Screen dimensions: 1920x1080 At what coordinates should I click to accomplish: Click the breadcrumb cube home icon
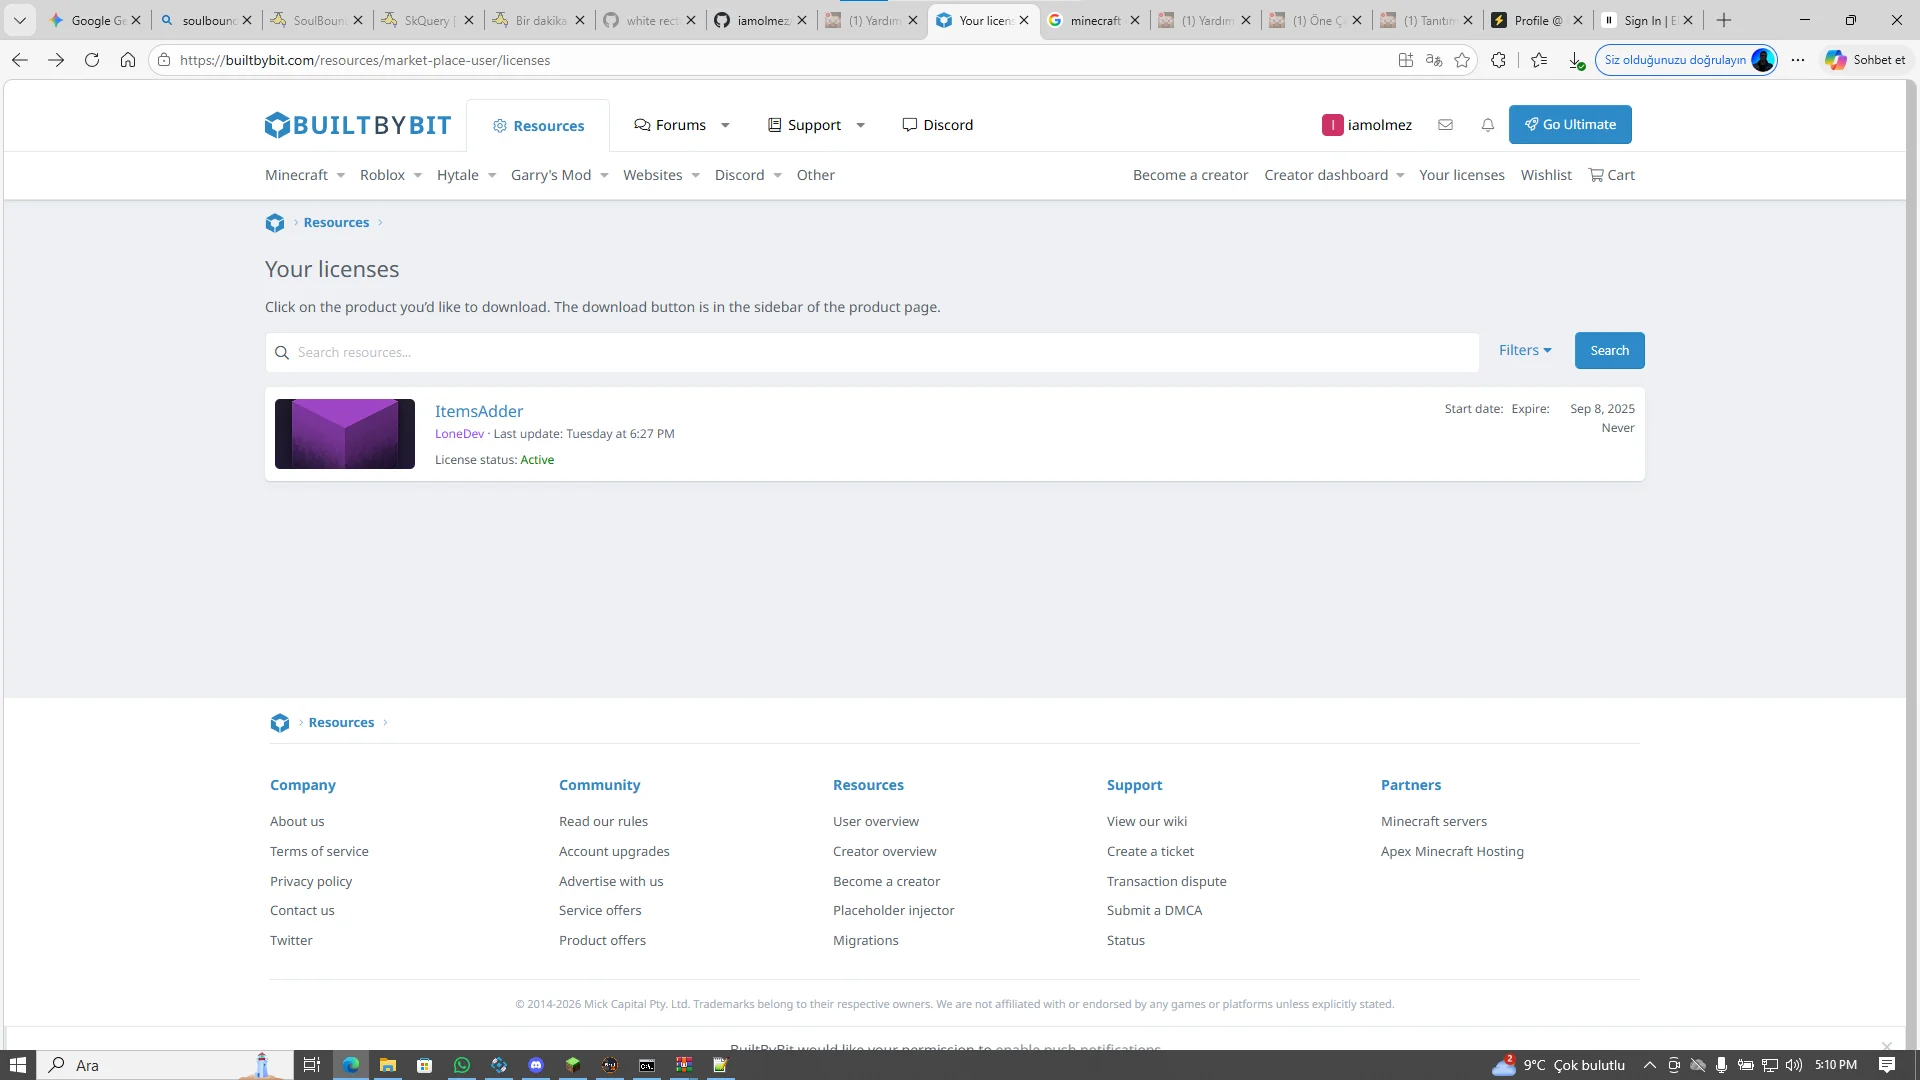tap(275, 223)
